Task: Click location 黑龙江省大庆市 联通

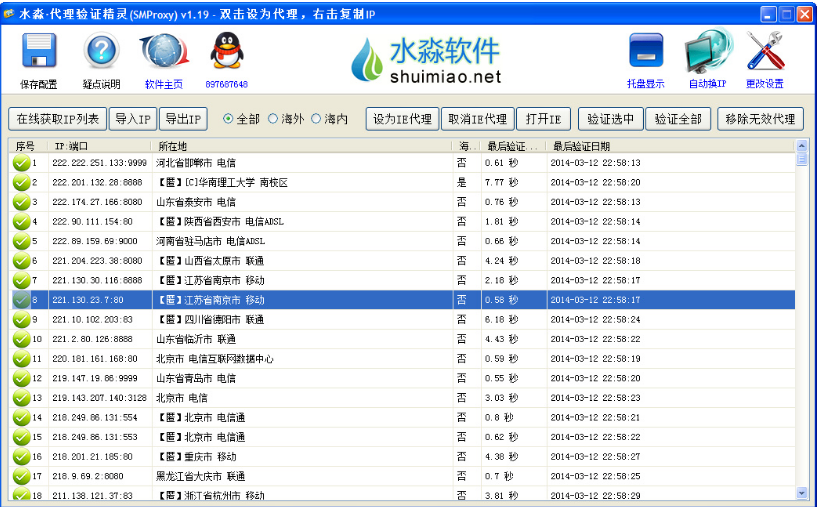Action: click(x=200, y=476)
